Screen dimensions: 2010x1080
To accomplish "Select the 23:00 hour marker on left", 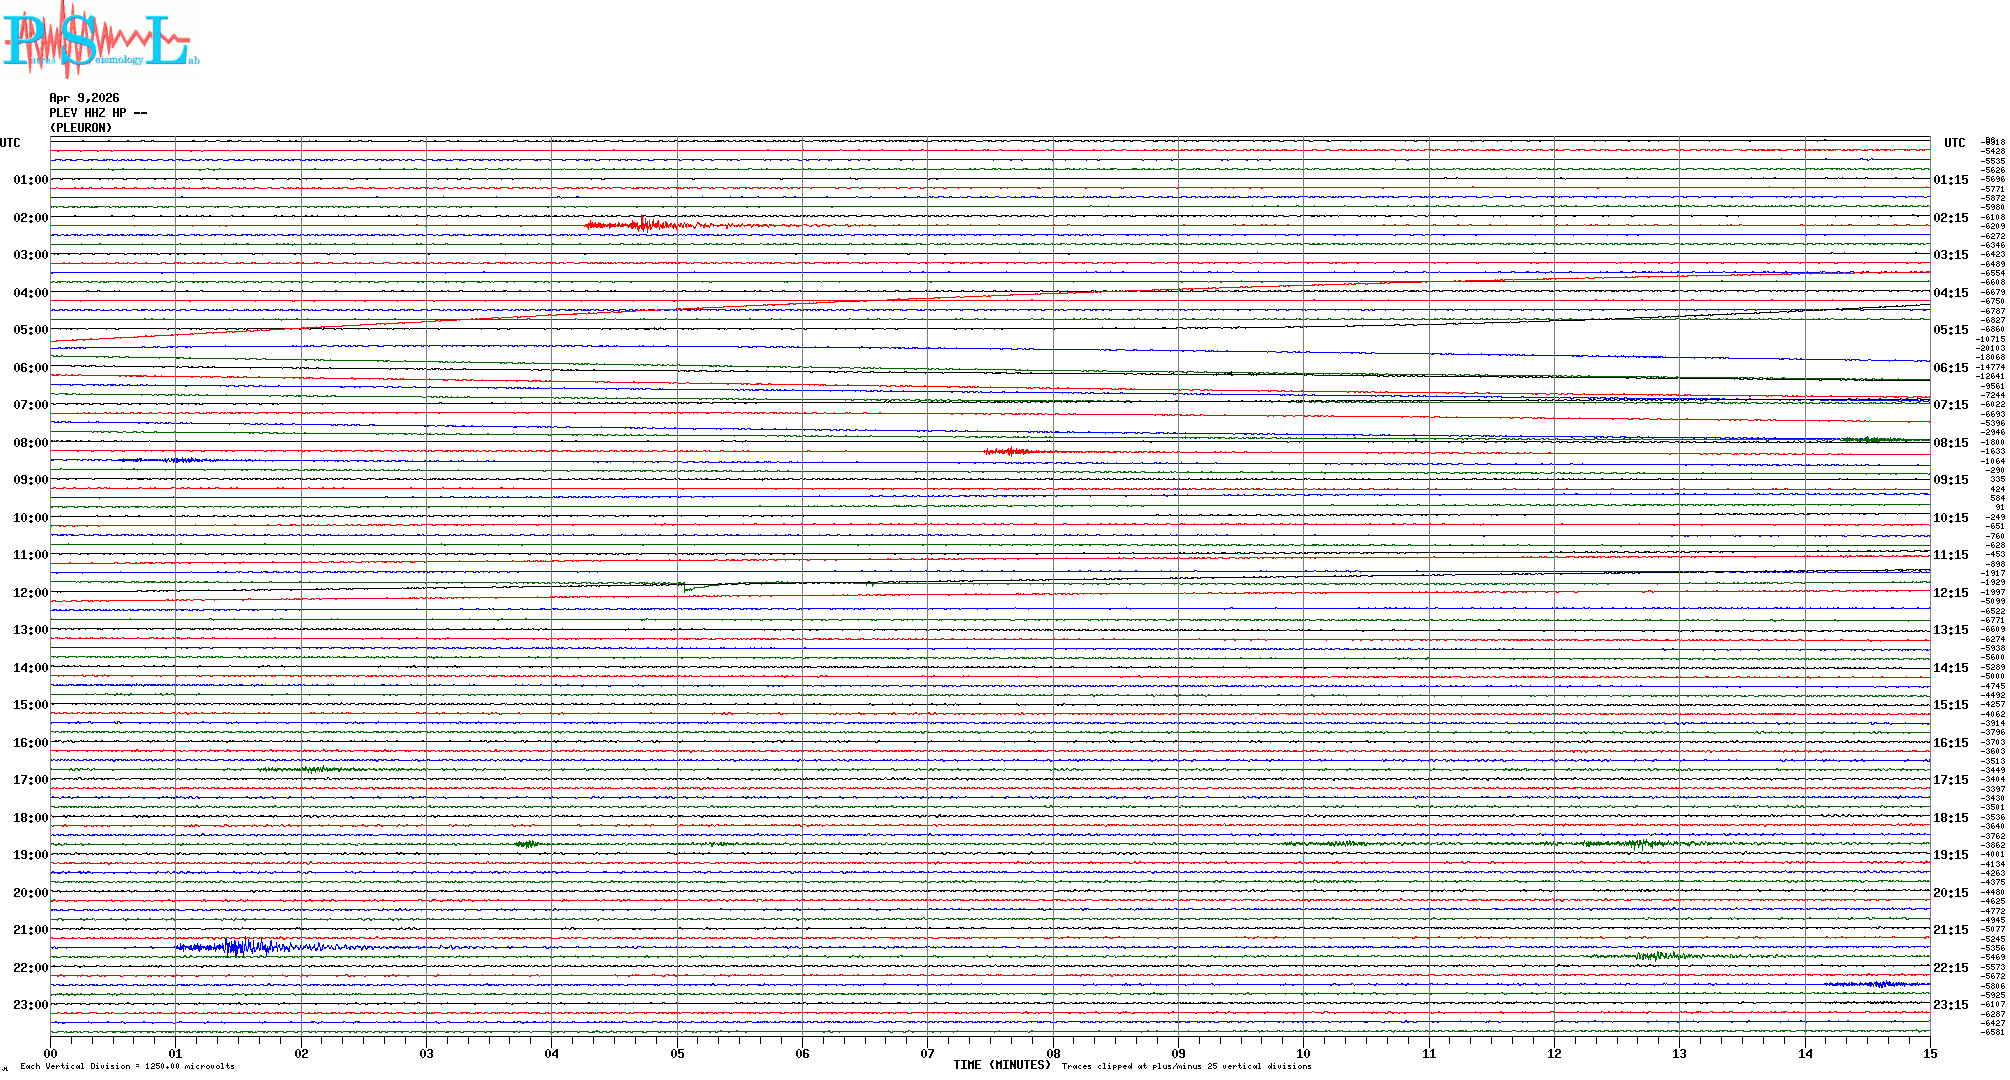I will pyautogui.click(x=30, y=1005).
